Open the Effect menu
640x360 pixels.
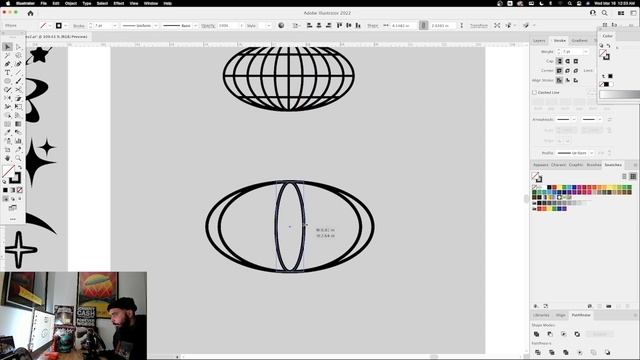(119, 3)
